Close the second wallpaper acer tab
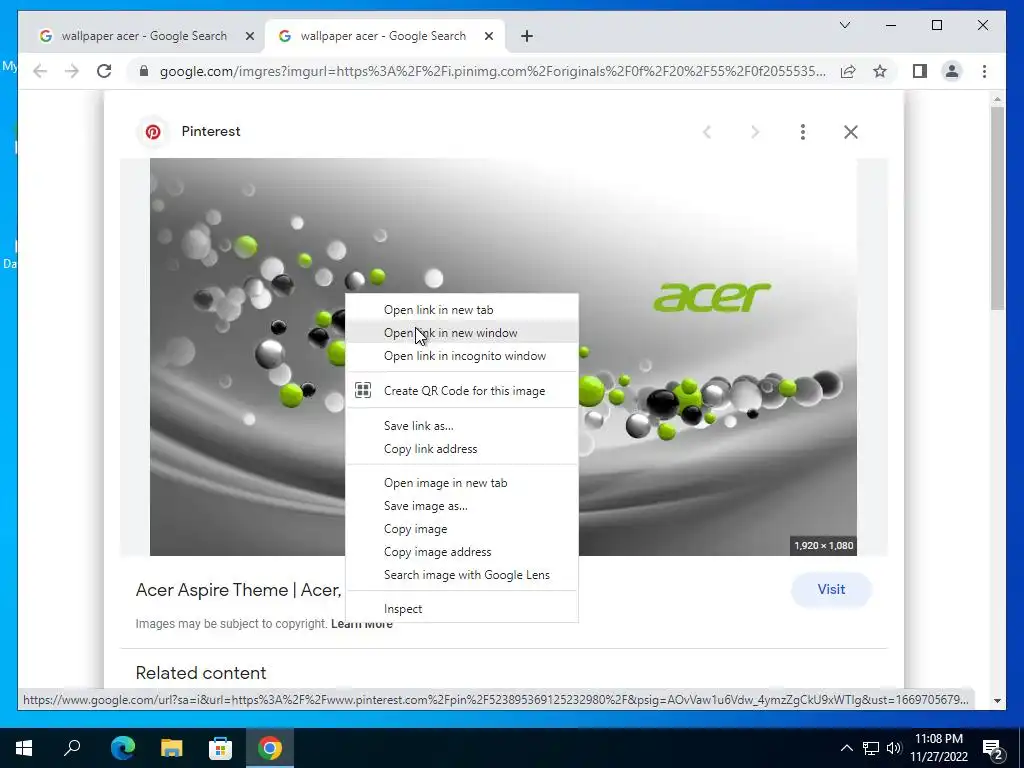1024x768 pixels. [x=488, y=37]
